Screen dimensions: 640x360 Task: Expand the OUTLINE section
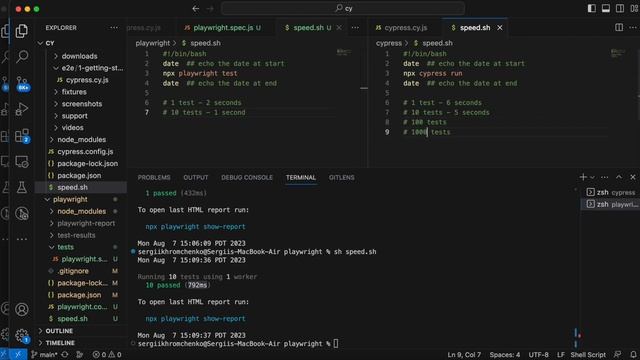tap(81, 331)
